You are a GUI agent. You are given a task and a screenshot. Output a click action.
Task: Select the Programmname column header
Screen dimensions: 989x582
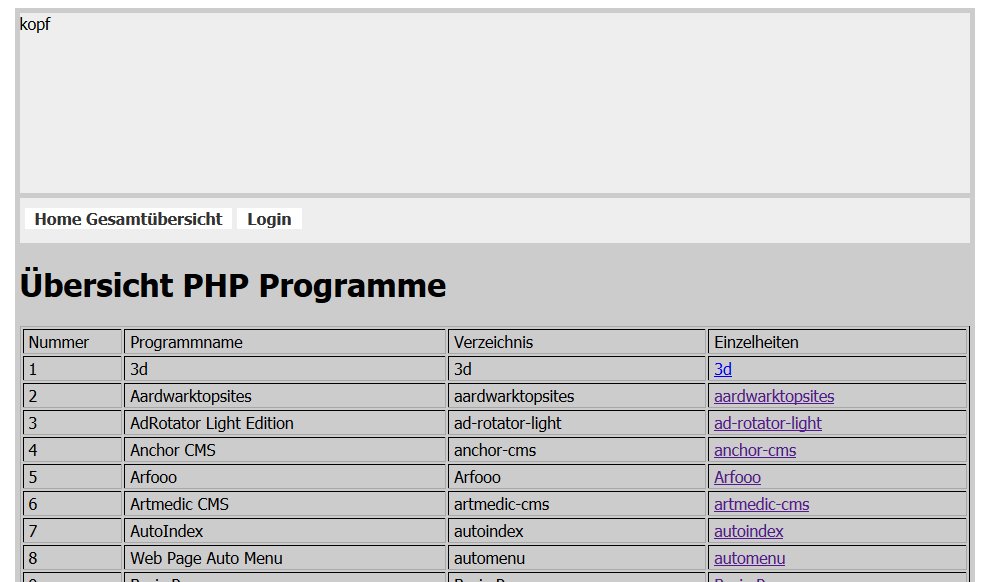click(x=186, y=342)
